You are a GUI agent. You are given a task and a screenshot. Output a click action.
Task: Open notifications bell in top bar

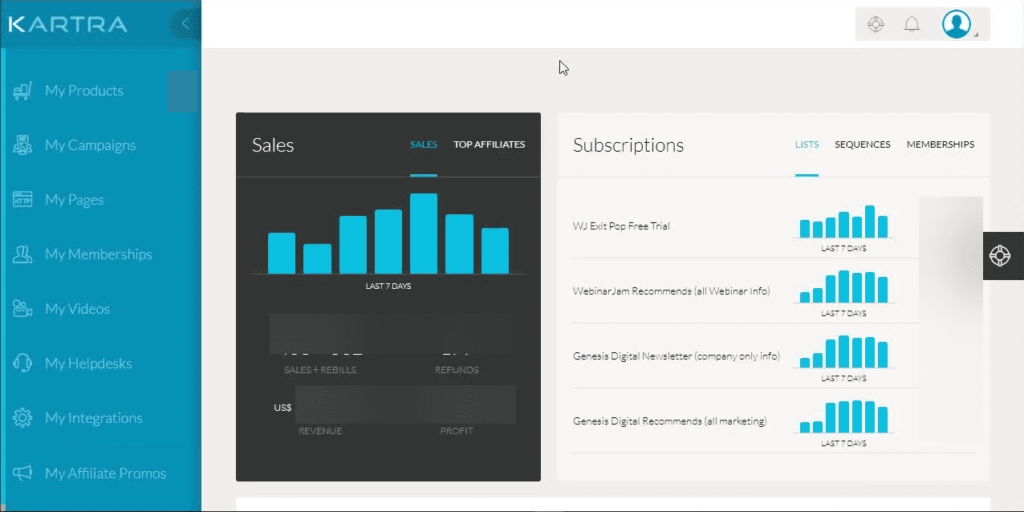coord(912,25)
